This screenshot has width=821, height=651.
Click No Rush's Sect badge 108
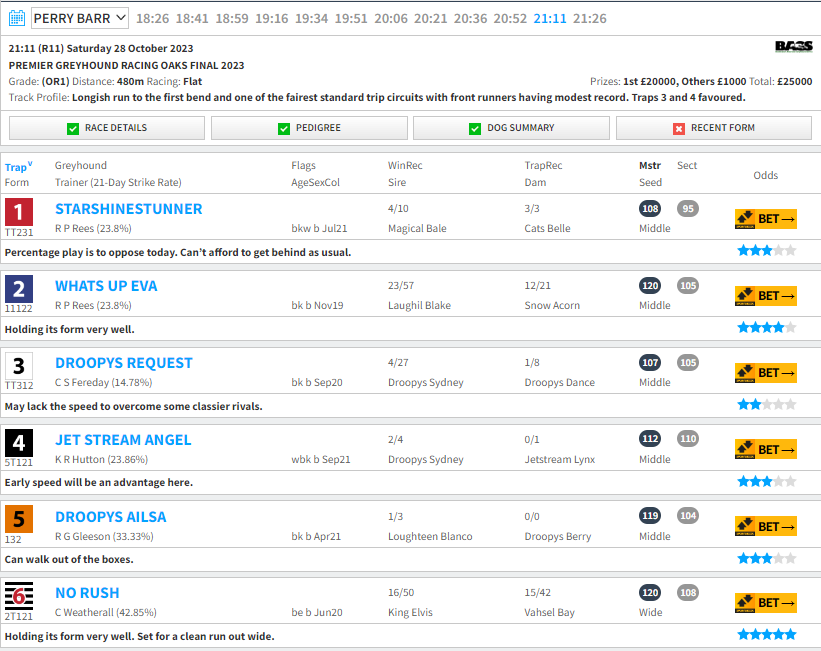click(x=687, y=592)
